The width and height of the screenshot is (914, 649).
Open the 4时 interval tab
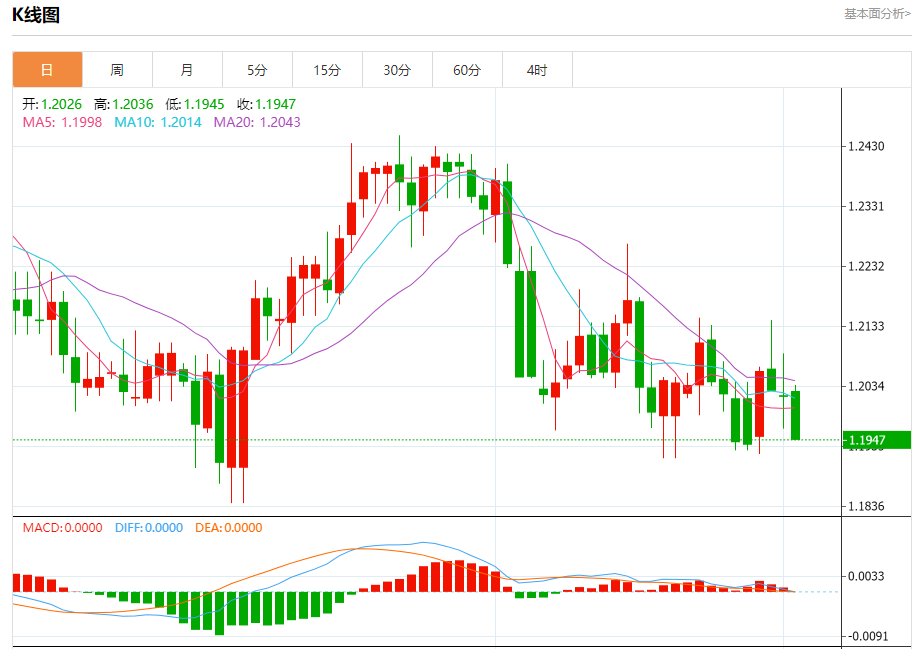(x=537, y=70)
